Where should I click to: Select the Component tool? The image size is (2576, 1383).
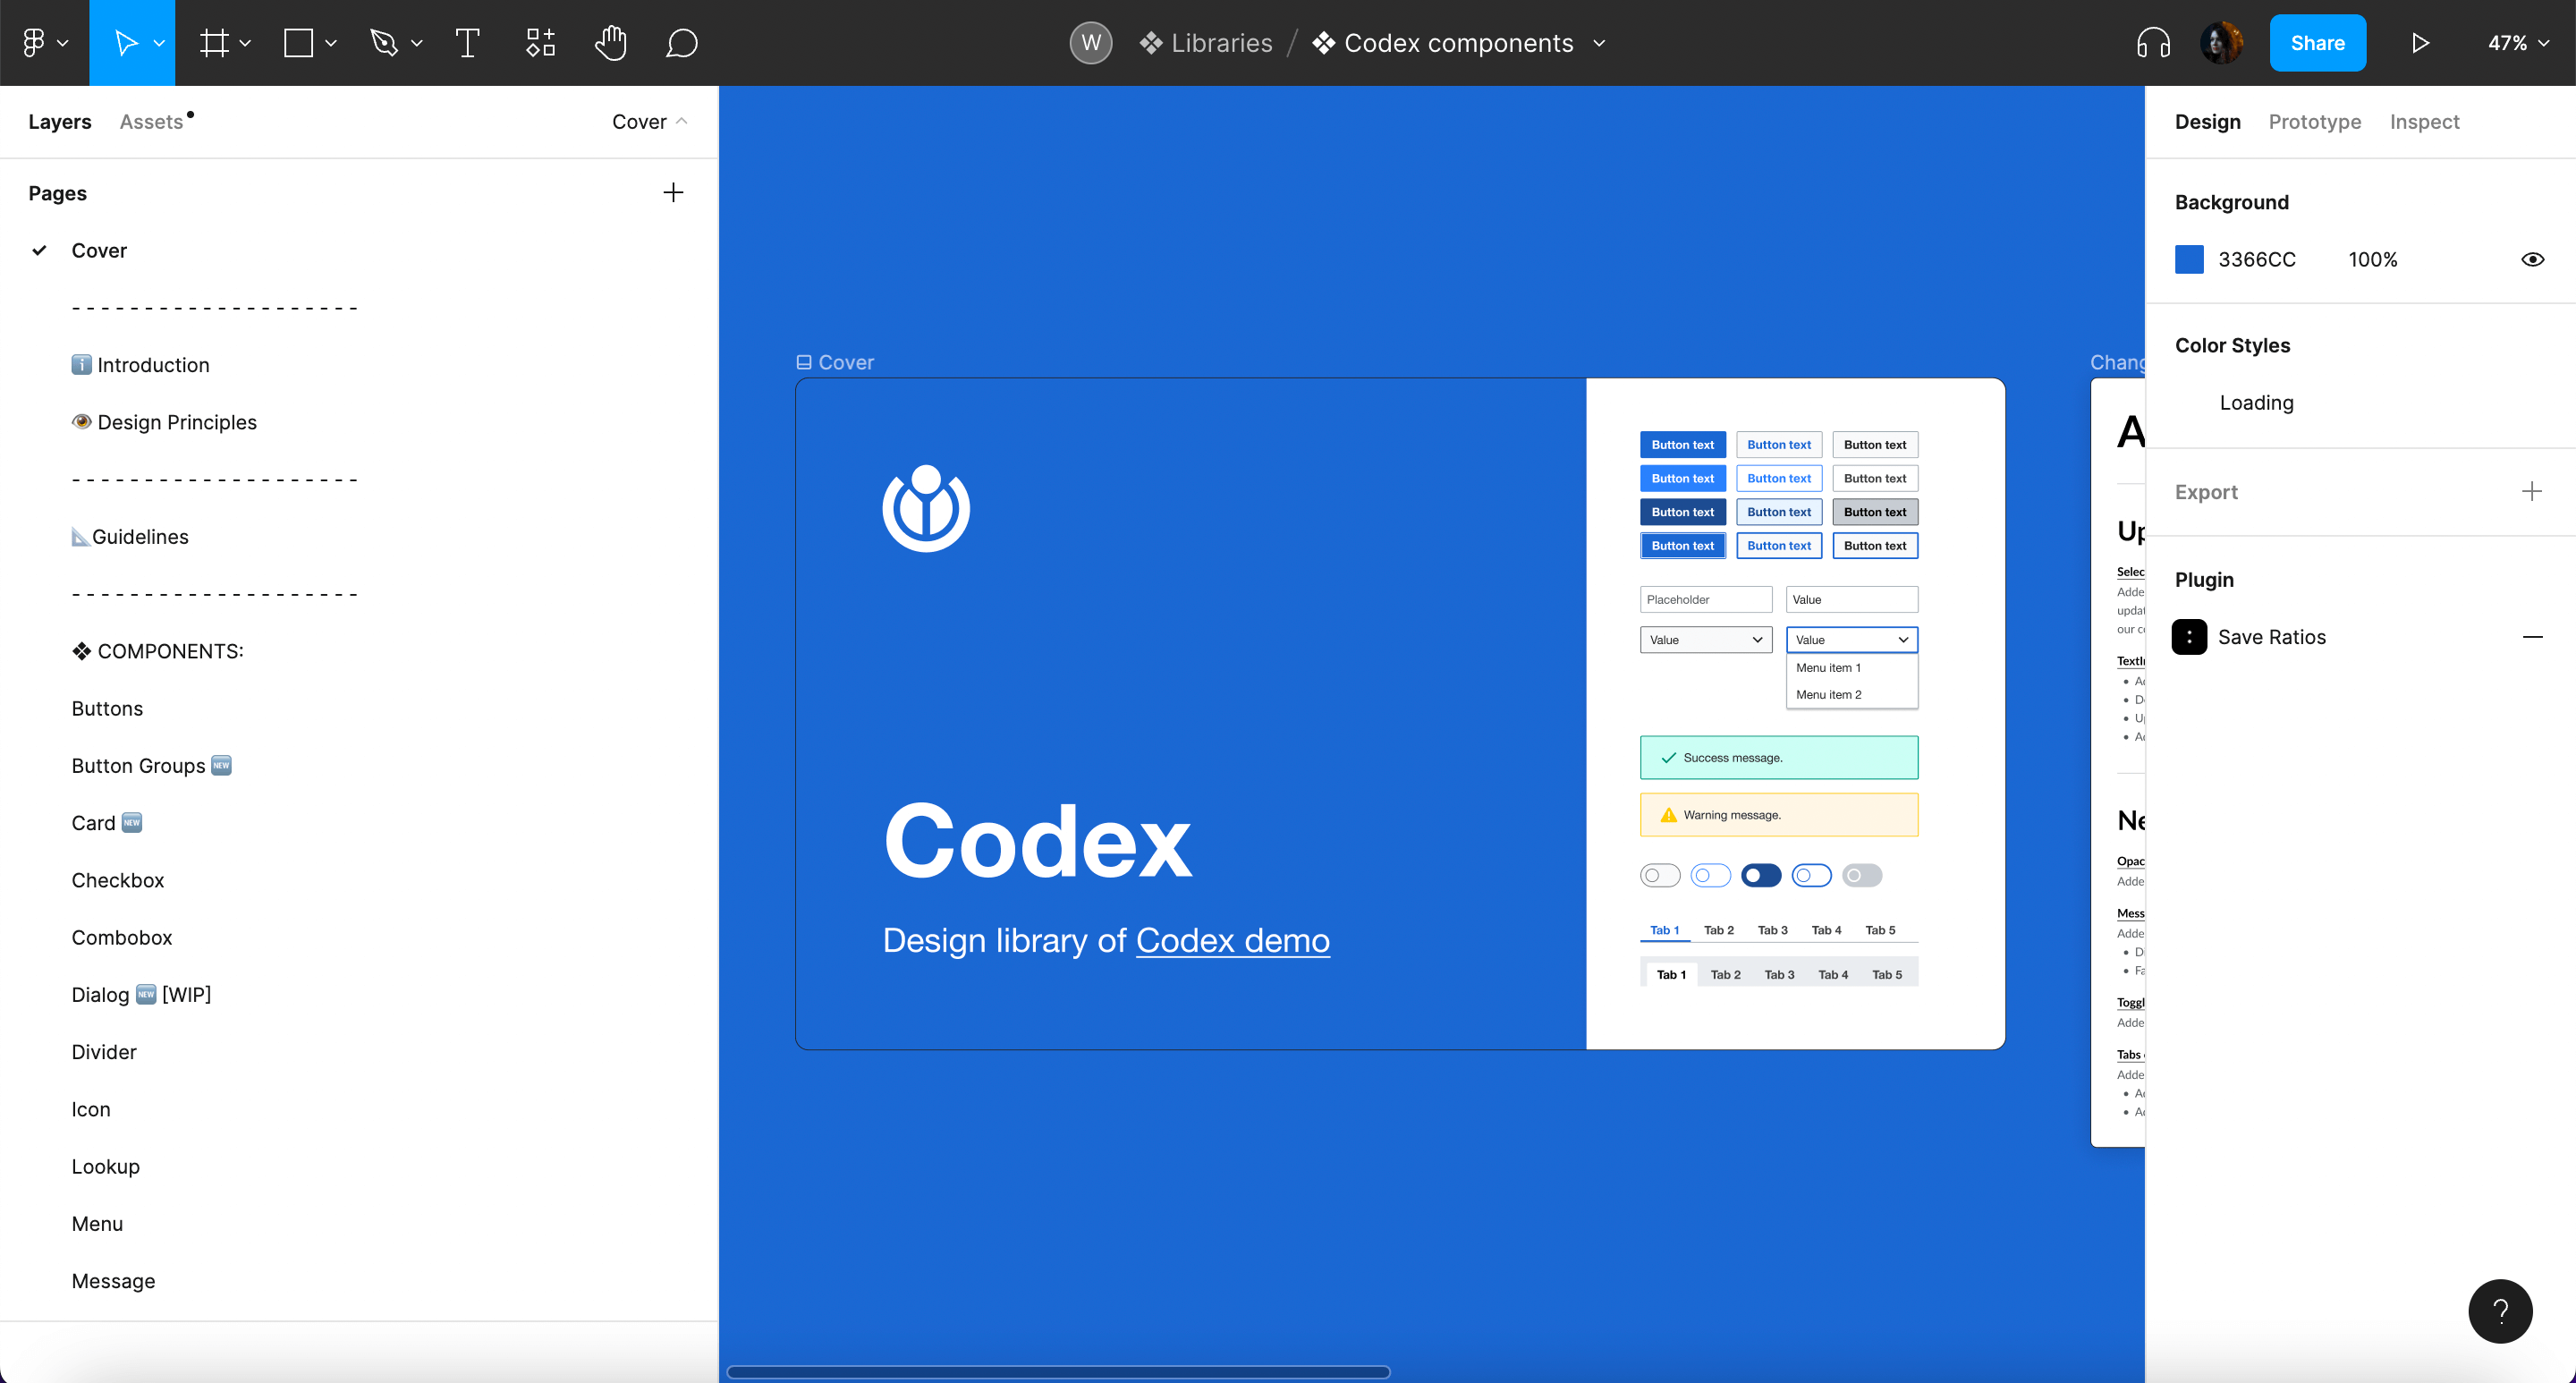pyautogui.click(x=540, y=43)
